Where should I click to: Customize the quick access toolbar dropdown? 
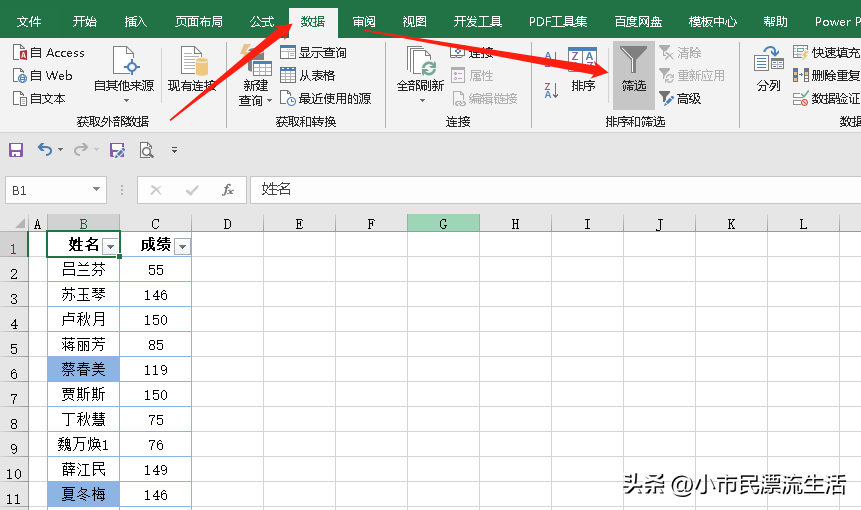click(x=174, y=150)
